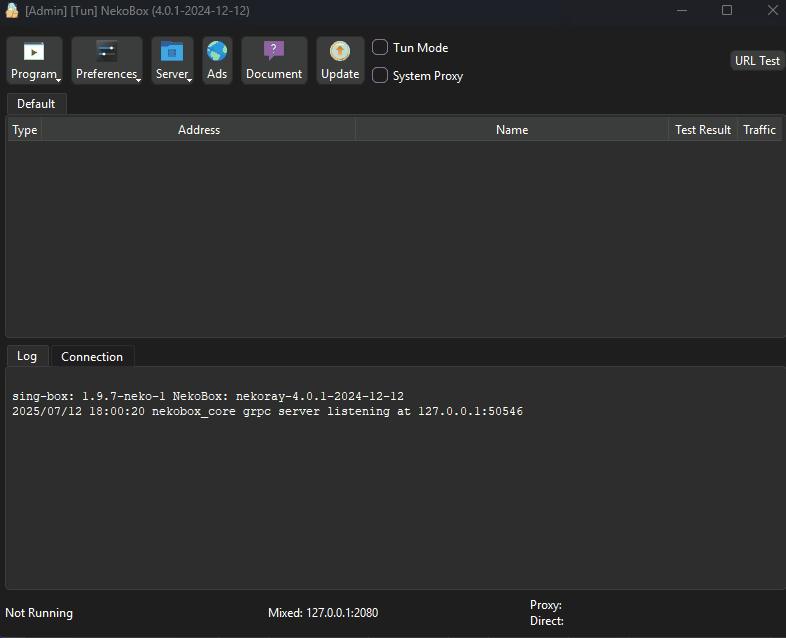Click the Type column header
The image size is (786, 638).
(x=25, y=130)
